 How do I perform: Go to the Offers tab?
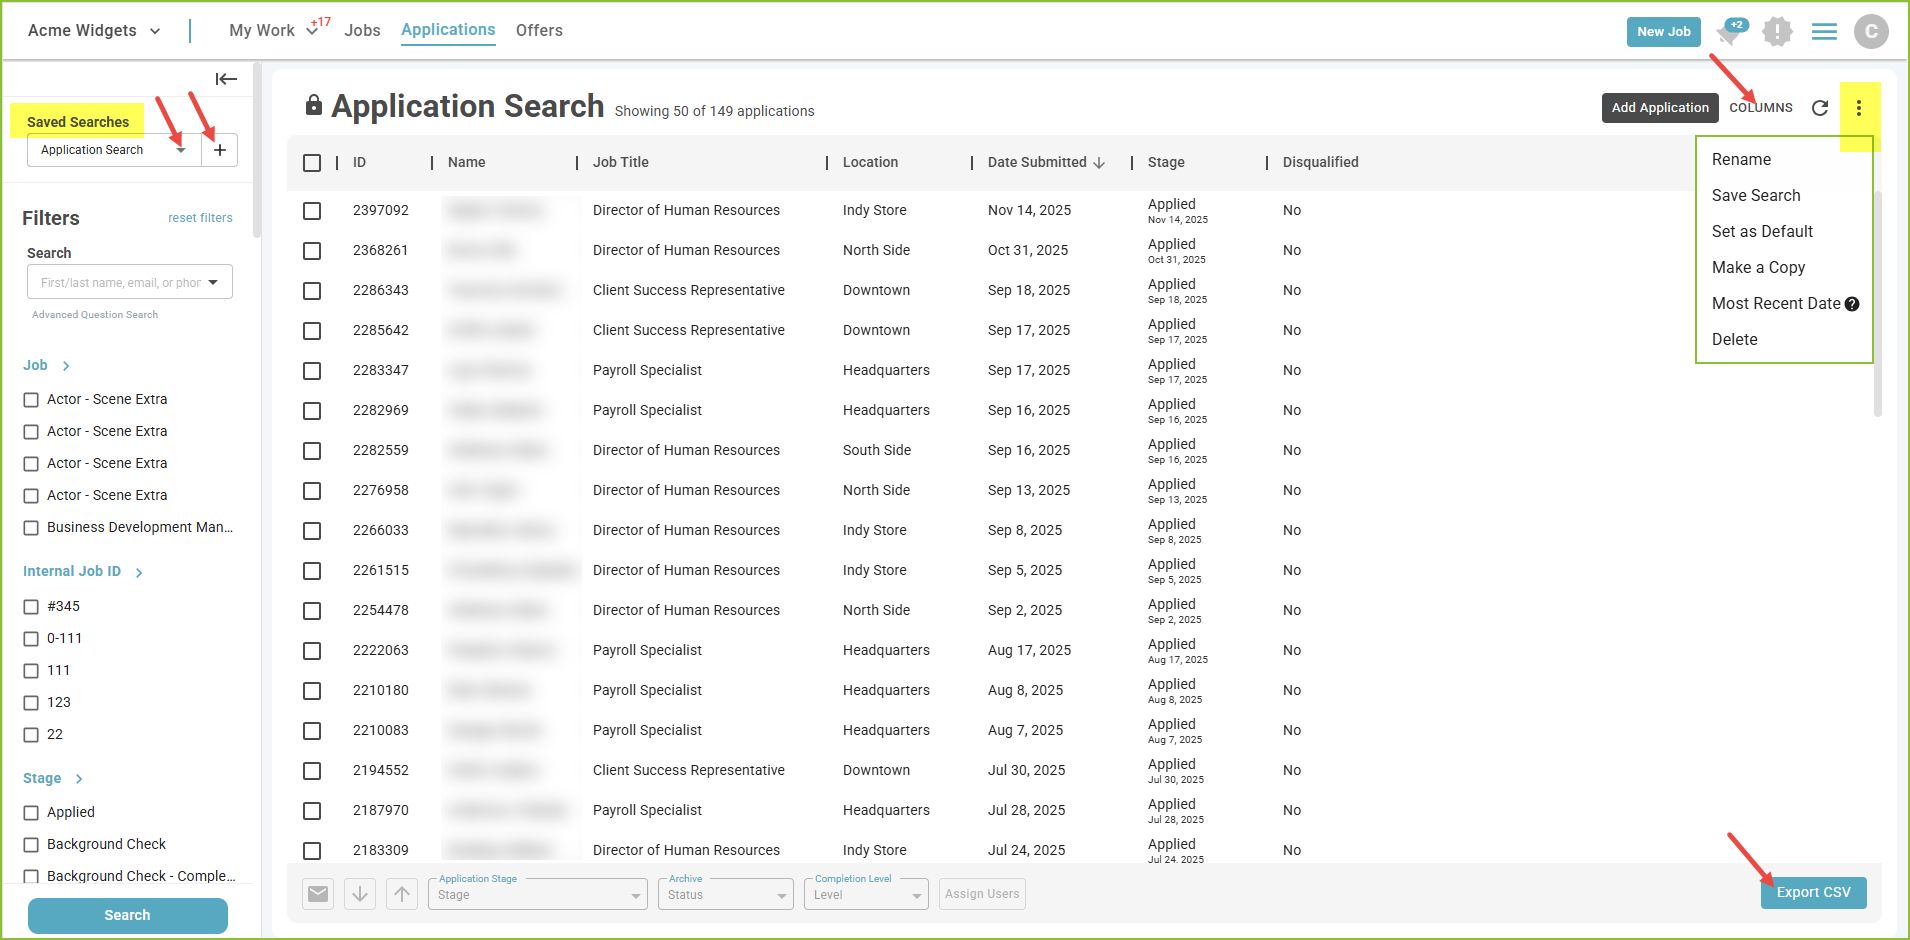539,31
